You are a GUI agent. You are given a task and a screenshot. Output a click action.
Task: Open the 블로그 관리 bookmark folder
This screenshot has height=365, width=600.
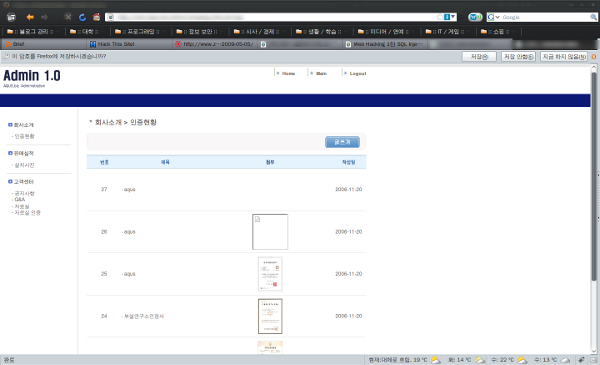(x=32, y=31)
